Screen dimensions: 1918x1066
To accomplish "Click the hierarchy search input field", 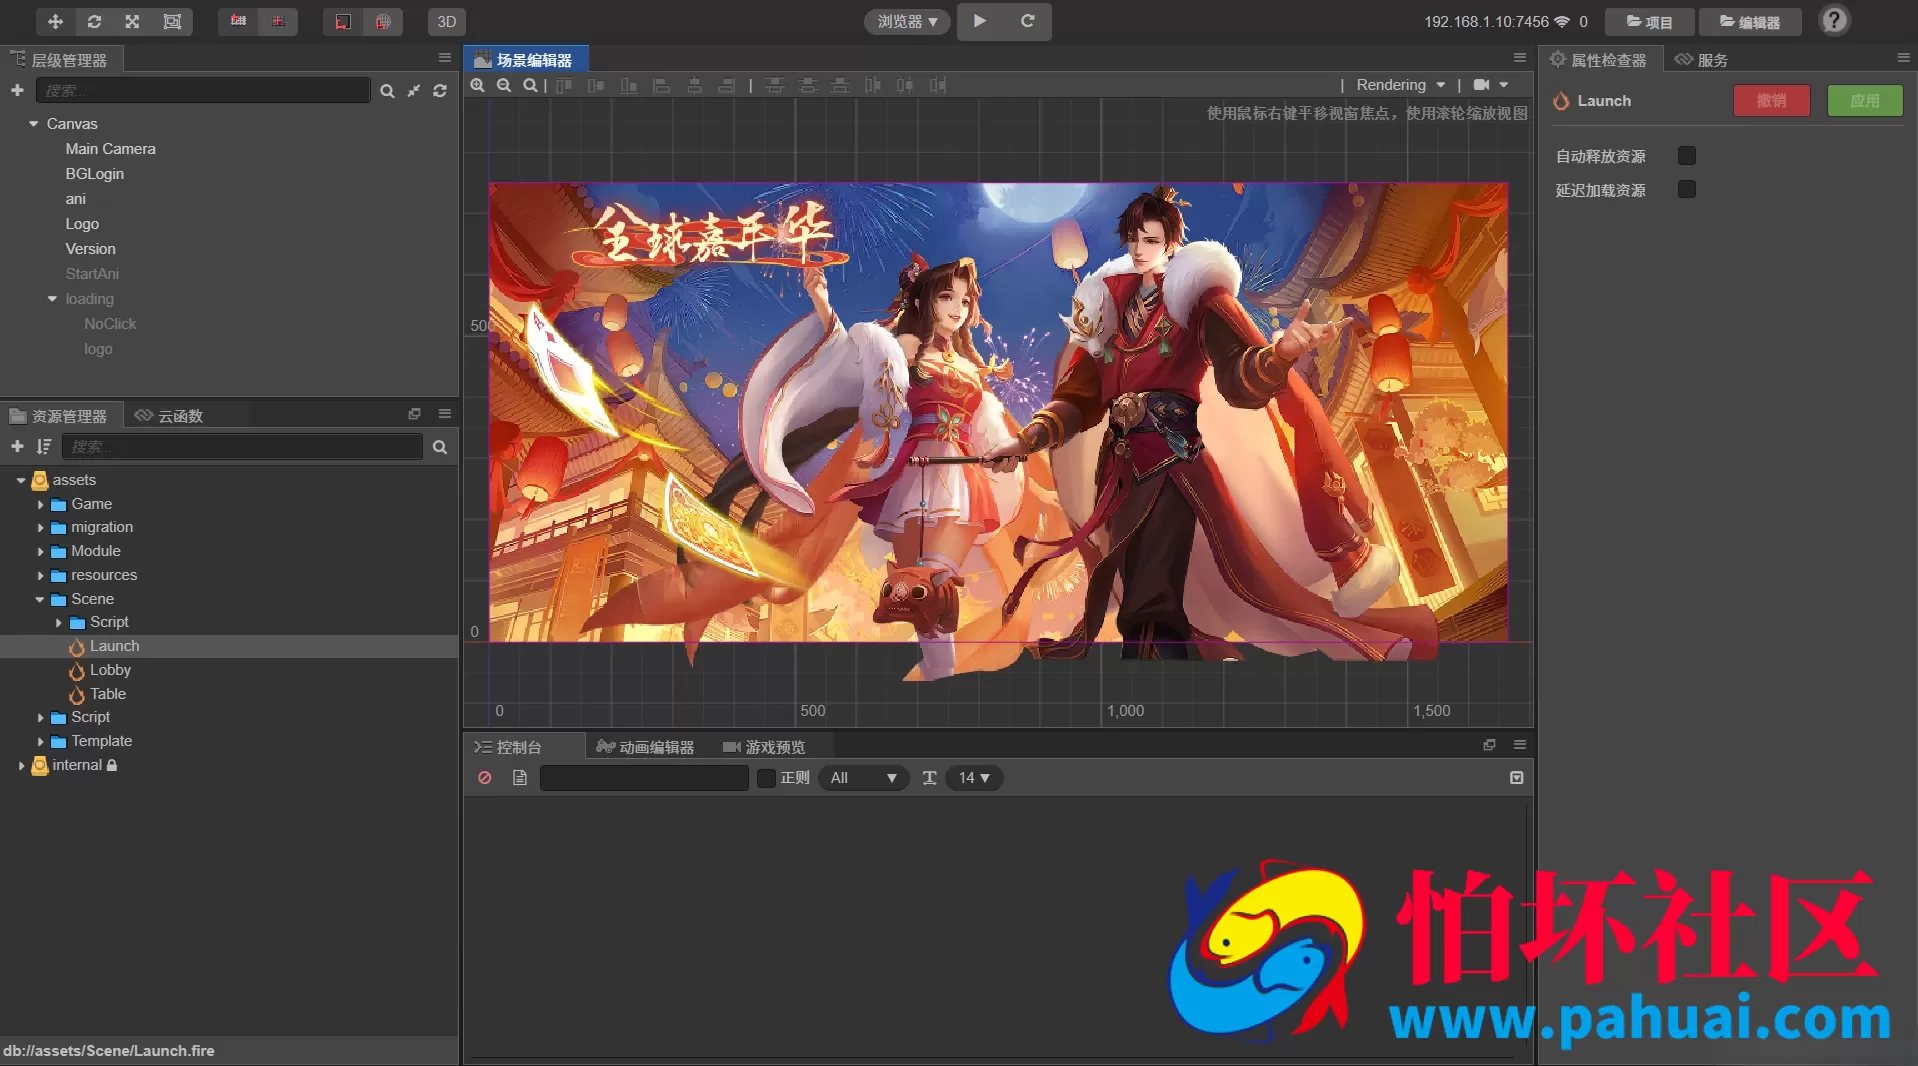I will tap(203, 90).
